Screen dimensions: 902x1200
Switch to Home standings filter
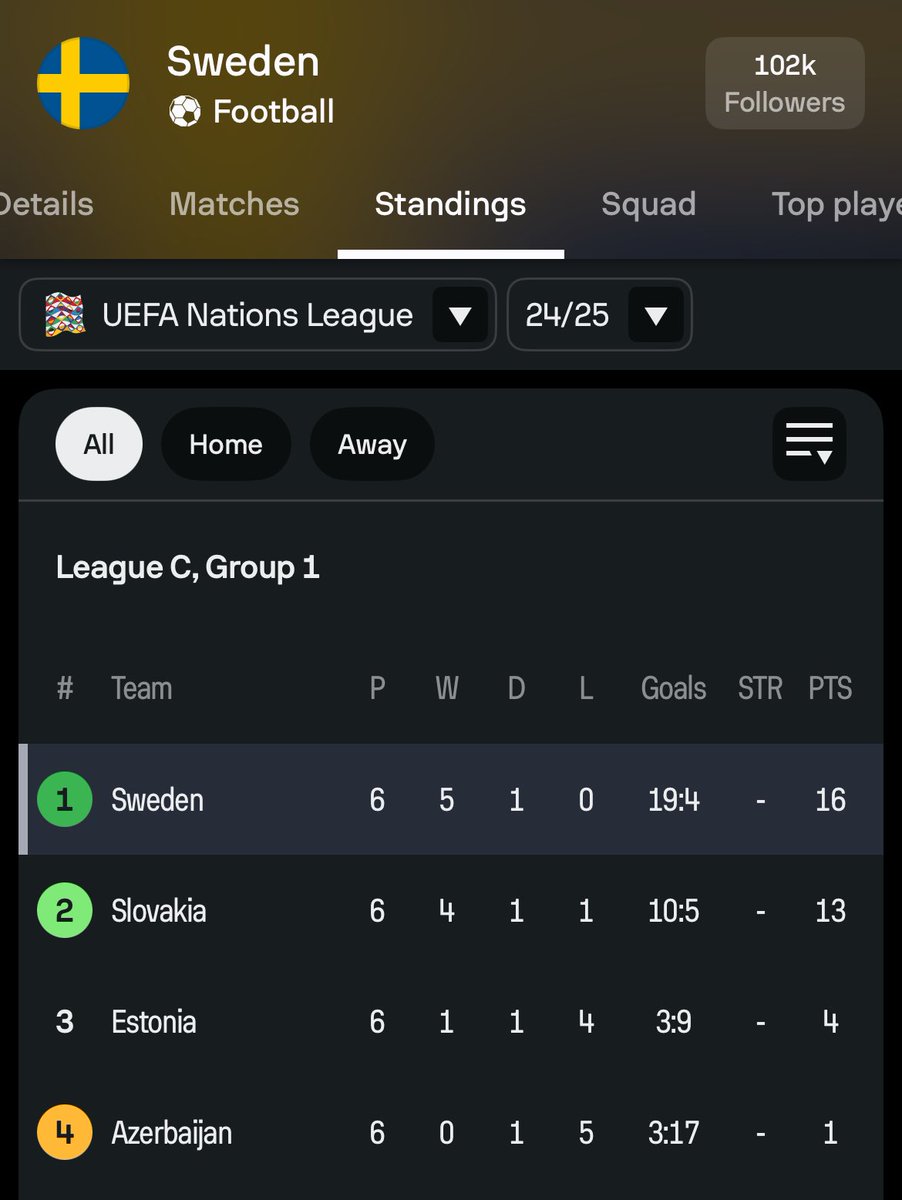[226, 444]
